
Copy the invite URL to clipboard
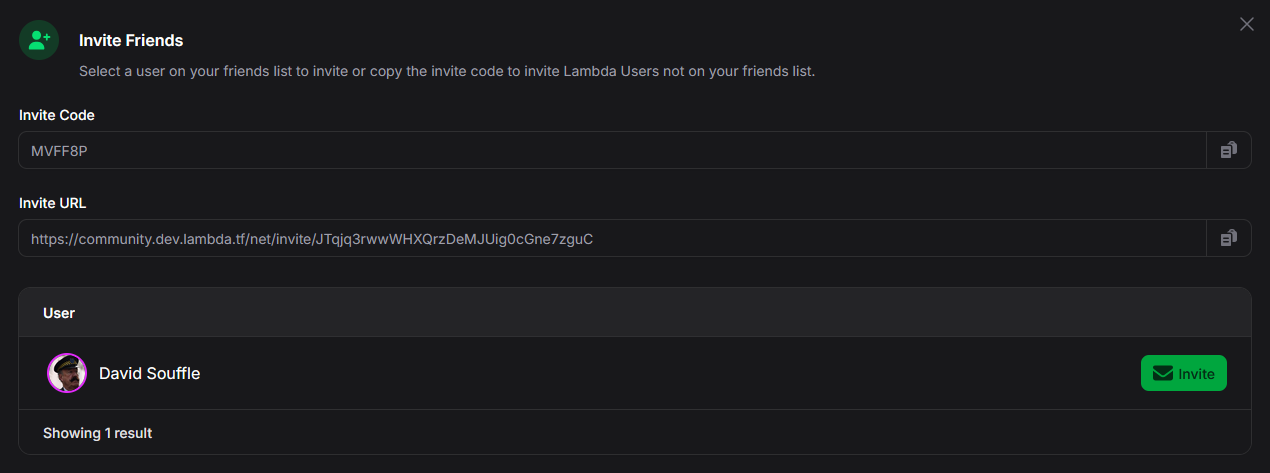click(x=1228, y=238)
